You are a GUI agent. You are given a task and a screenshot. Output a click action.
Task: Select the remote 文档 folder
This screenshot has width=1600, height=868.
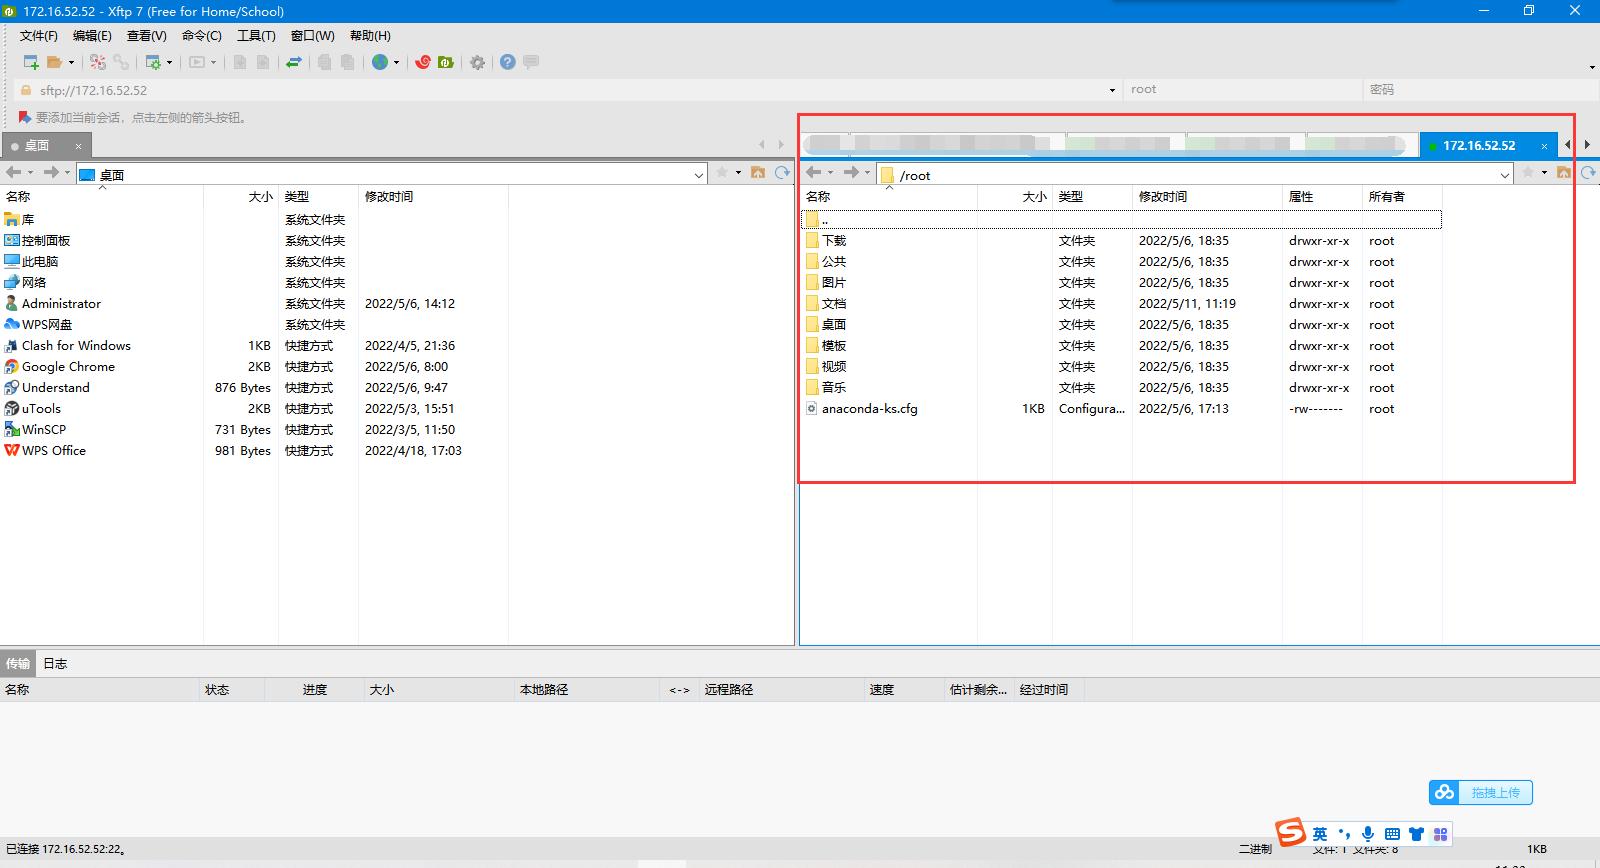(834, 304)
